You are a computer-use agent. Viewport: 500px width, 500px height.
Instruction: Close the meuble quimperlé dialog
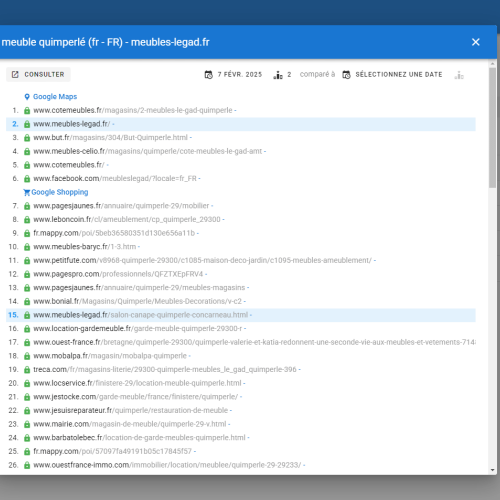[476, 42]
